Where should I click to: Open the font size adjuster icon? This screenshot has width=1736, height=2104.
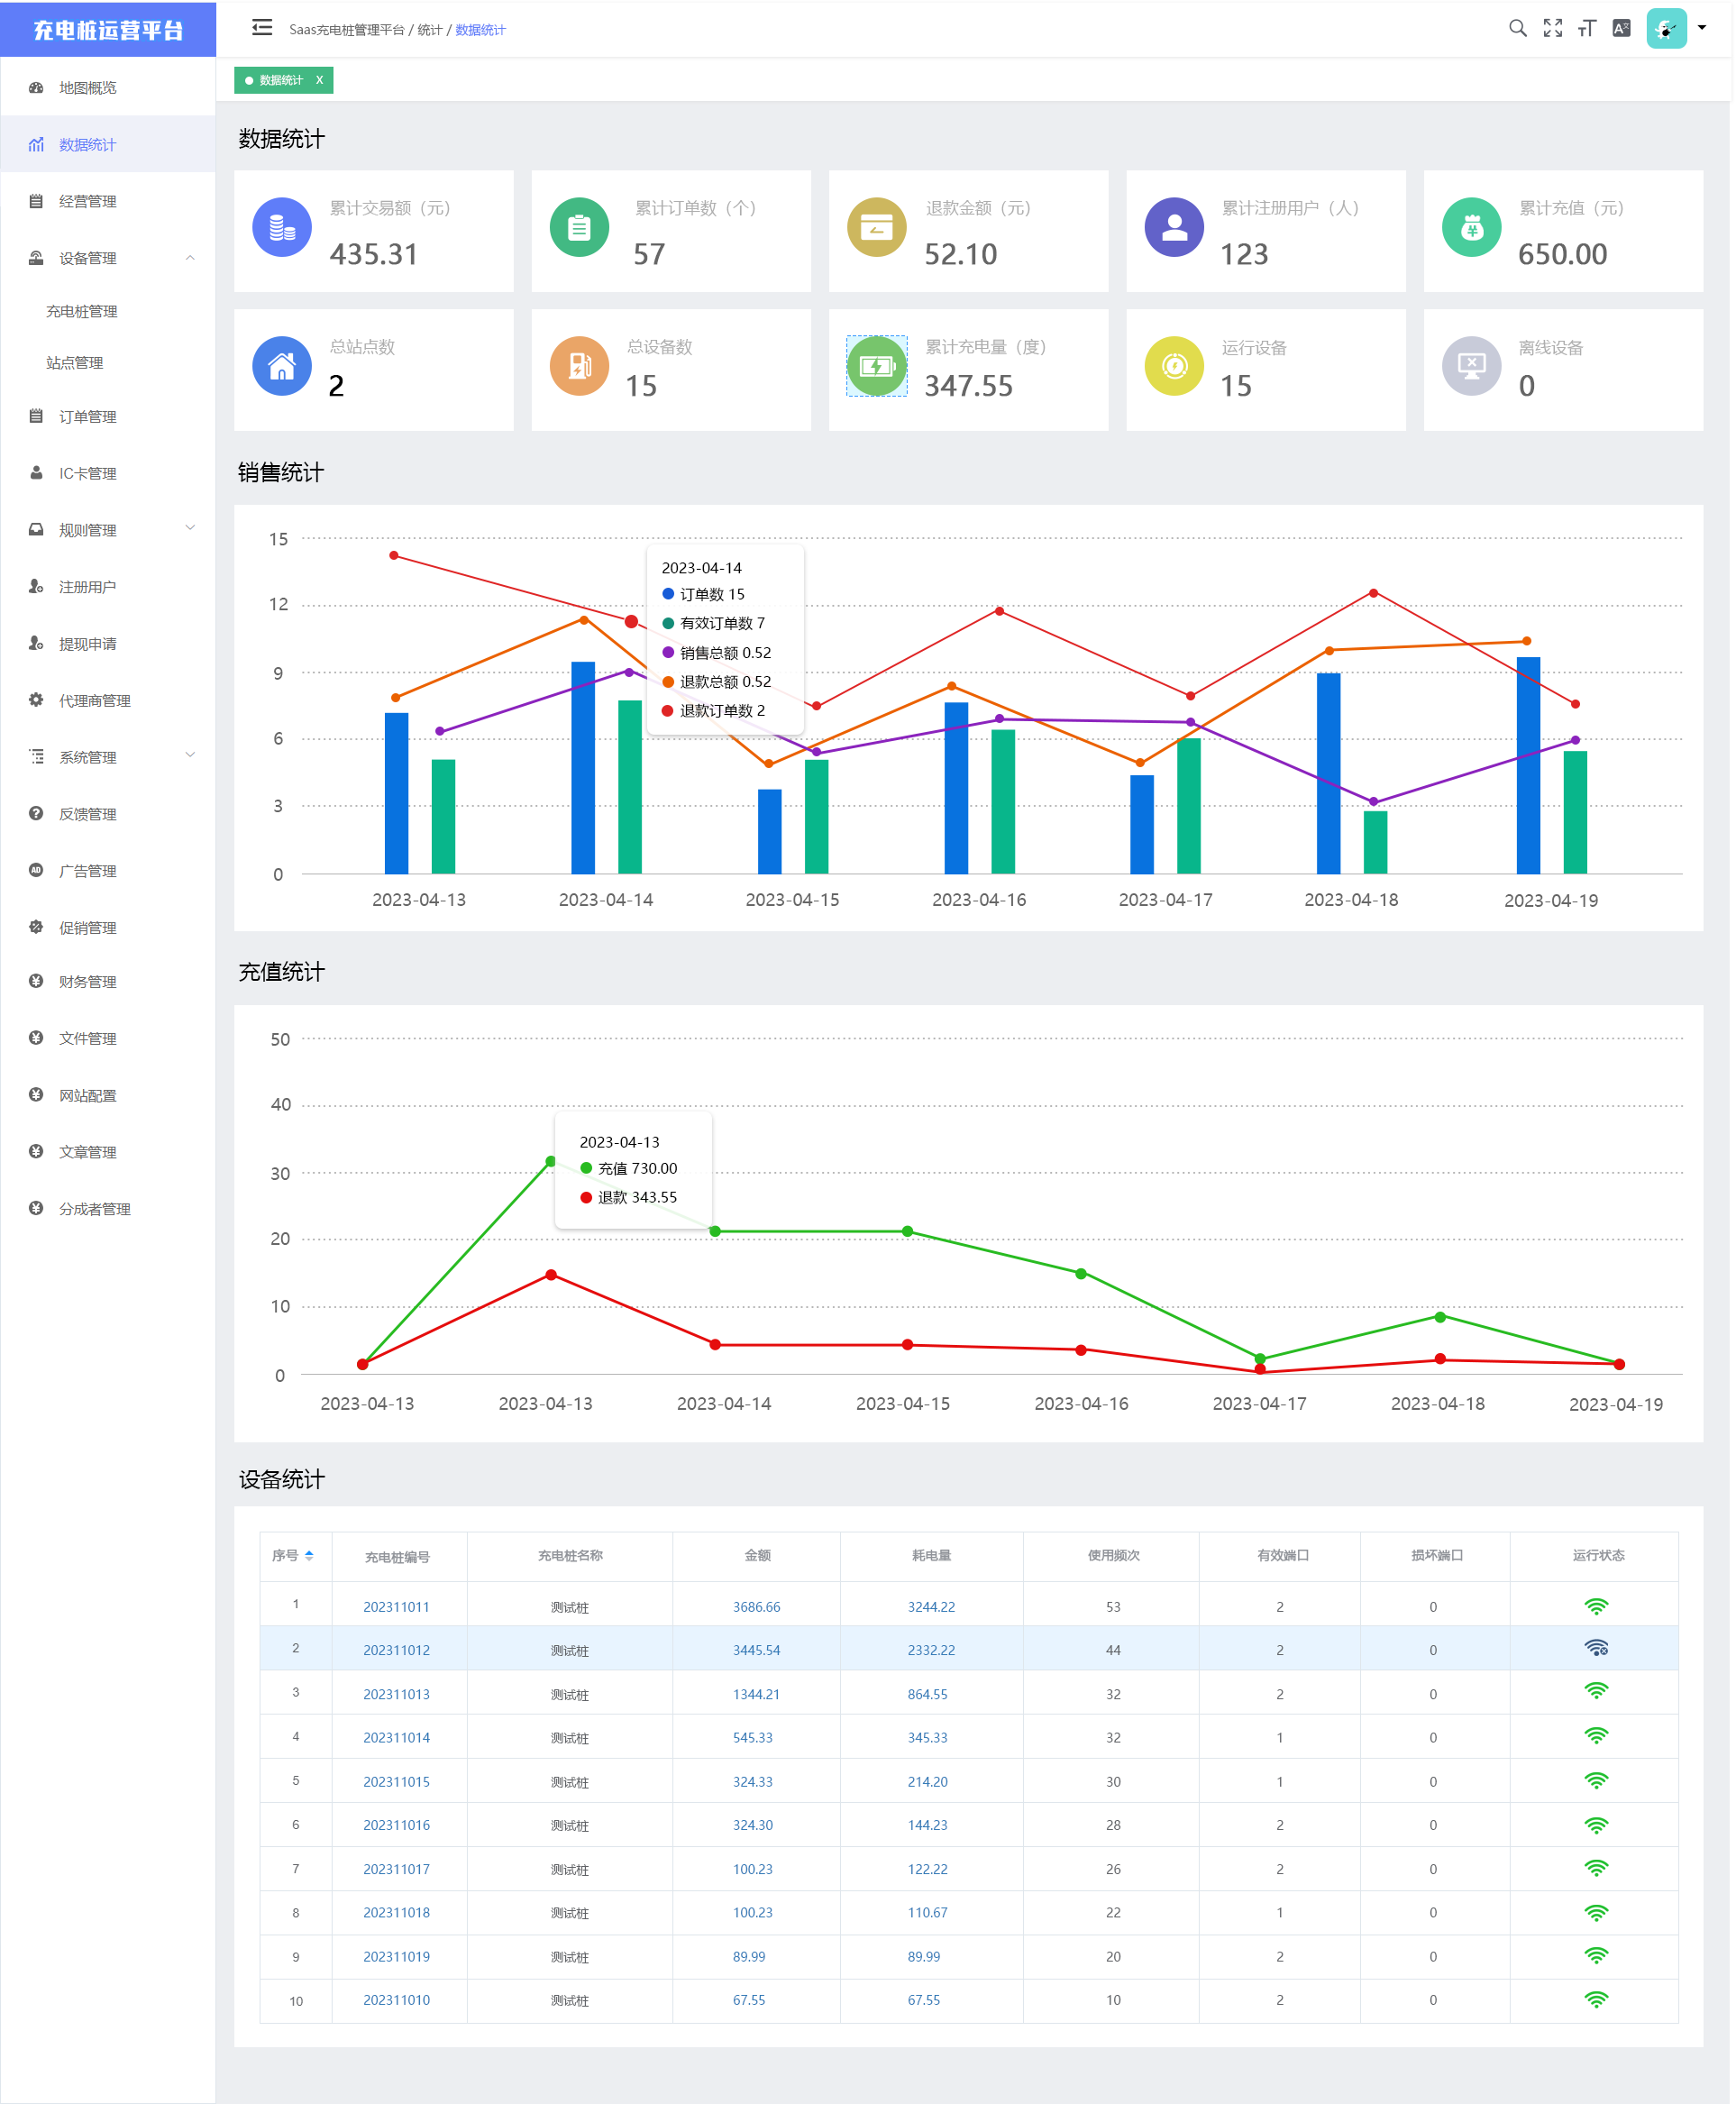pos(1587,28)
